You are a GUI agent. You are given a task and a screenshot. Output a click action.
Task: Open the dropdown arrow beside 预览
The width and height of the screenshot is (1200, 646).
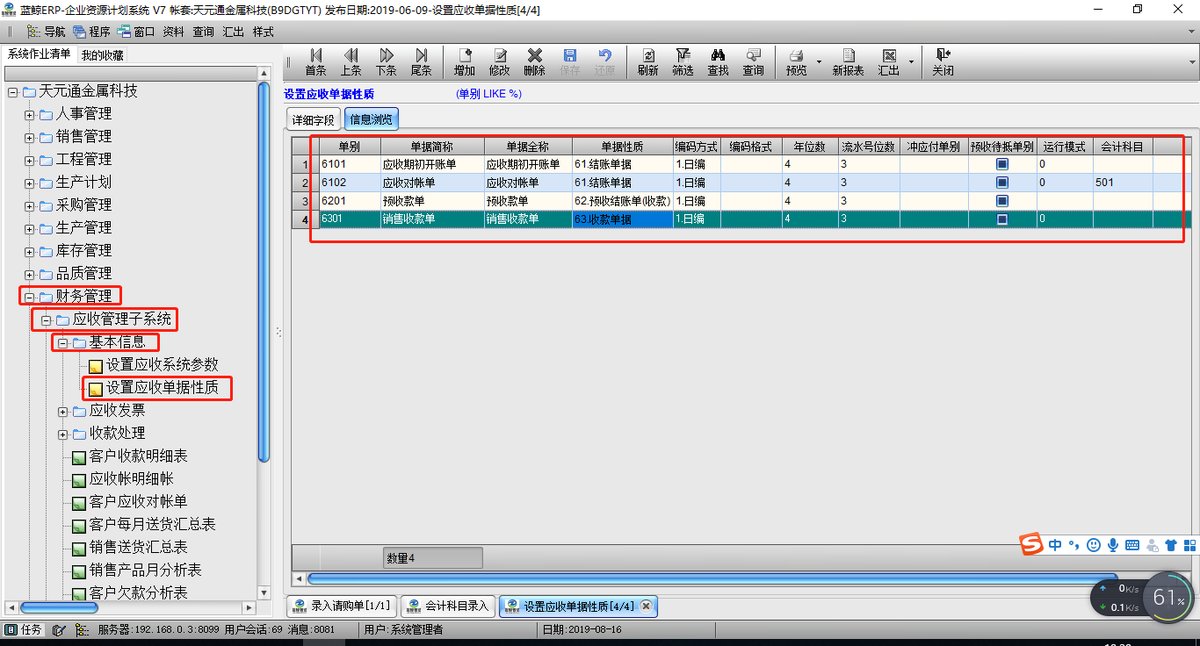pos(819,62)
